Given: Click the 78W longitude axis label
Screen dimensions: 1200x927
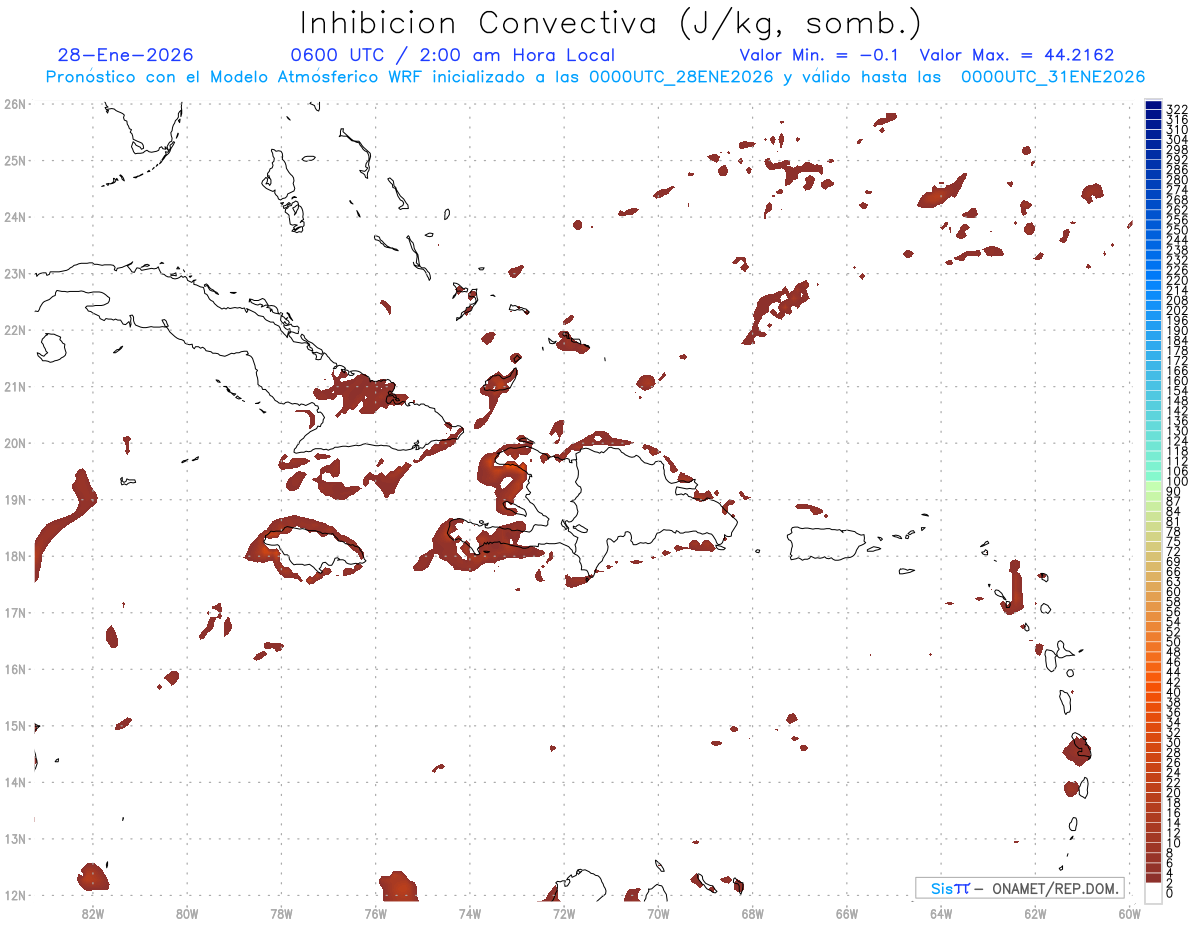Looking at the screenshot, I should point(281,913).
